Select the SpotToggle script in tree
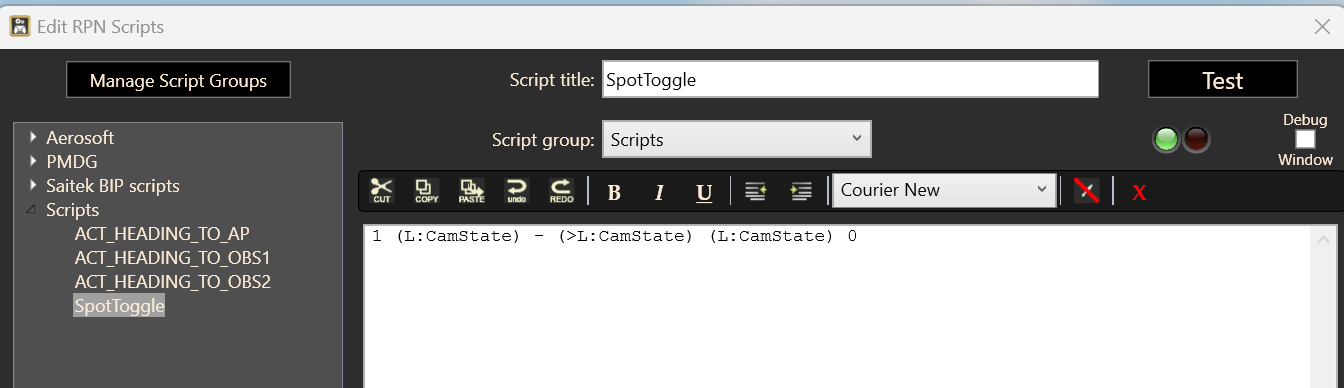1344x388 pixels. pyautogui.click(x=119, y=306)
